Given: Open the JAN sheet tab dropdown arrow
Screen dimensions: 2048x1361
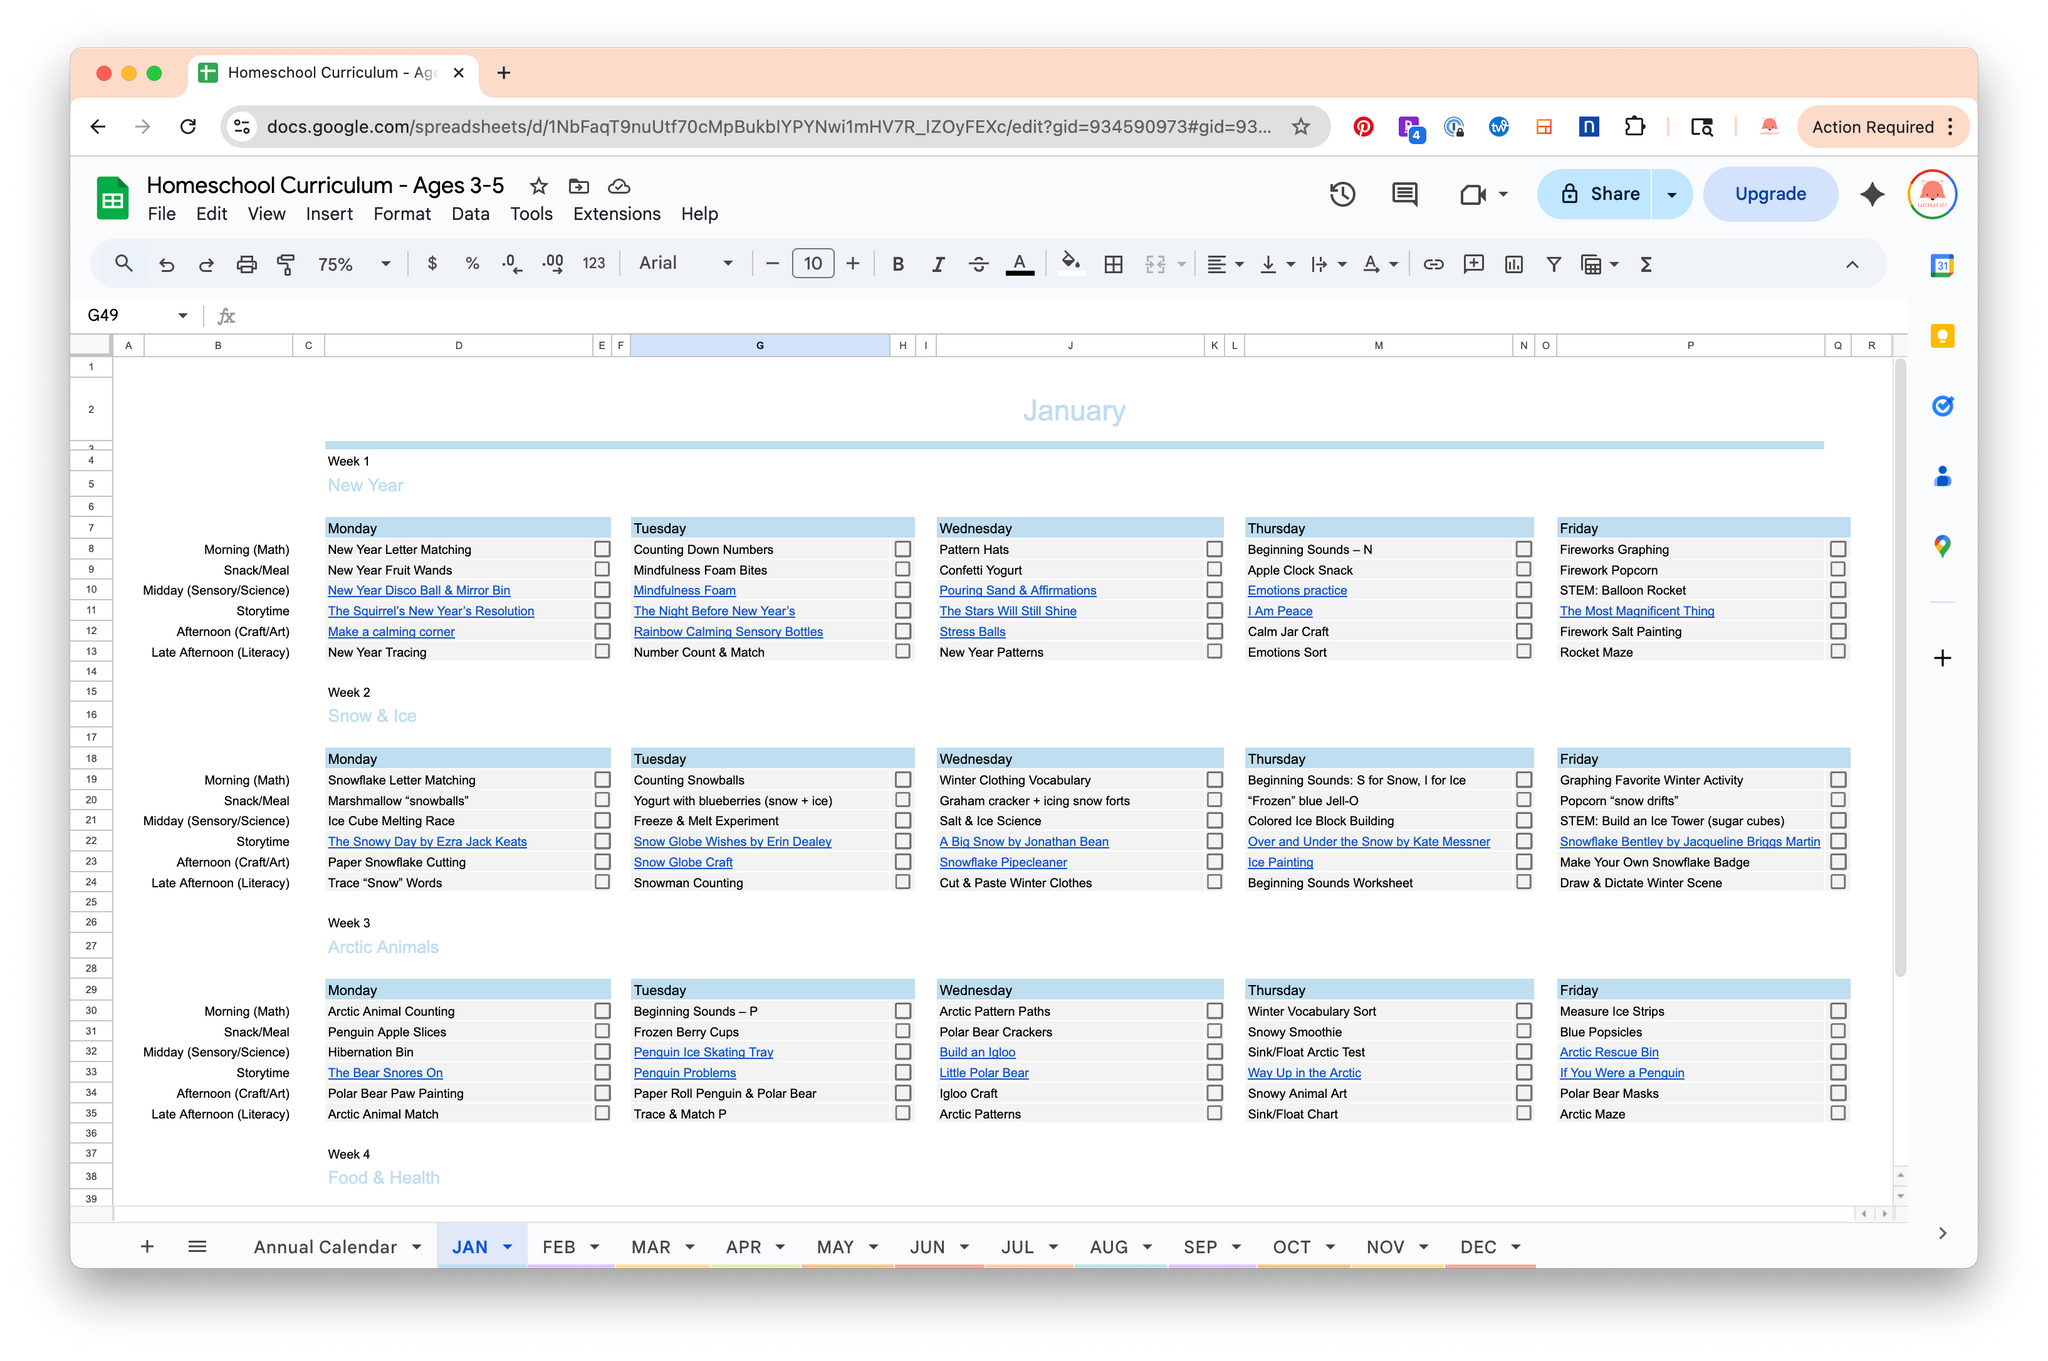Looking at the screenshot, I should click(507, 1247).
